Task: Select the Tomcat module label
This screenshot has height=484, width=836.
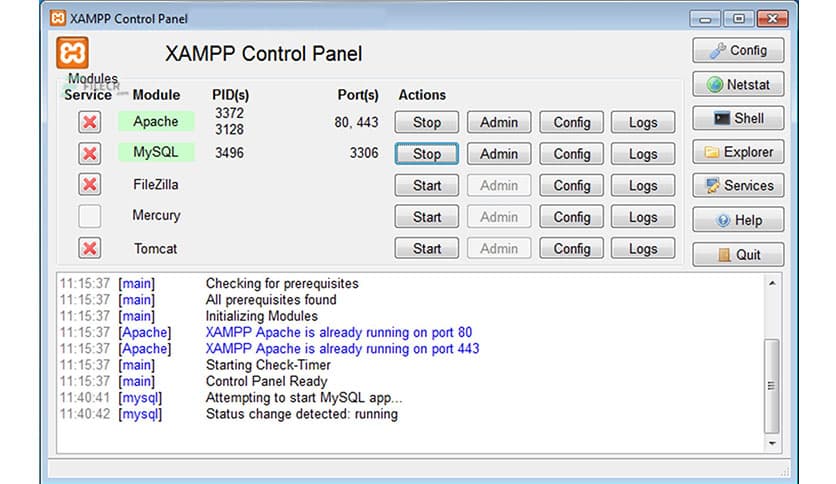Action: (x=155, y=248)
